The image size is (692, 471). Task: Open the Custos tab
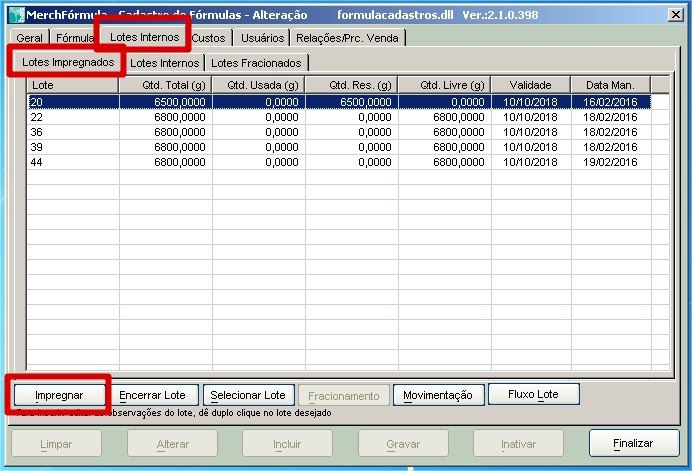[x=209, y=38]
